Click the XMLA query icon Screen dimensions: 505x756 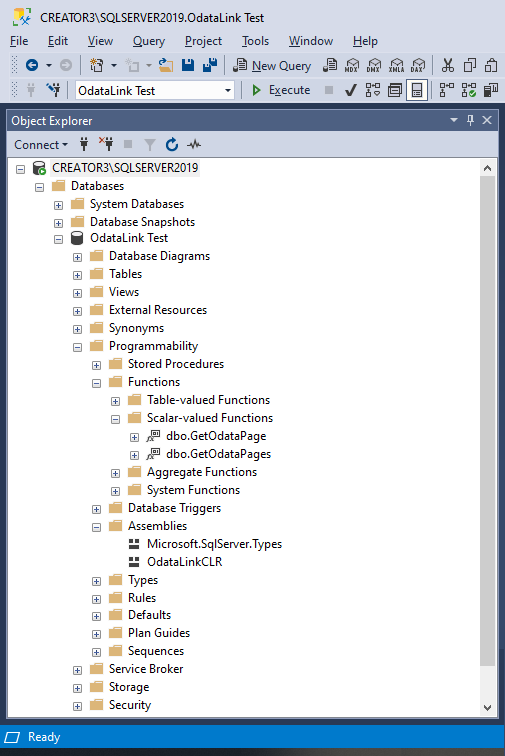396,65
